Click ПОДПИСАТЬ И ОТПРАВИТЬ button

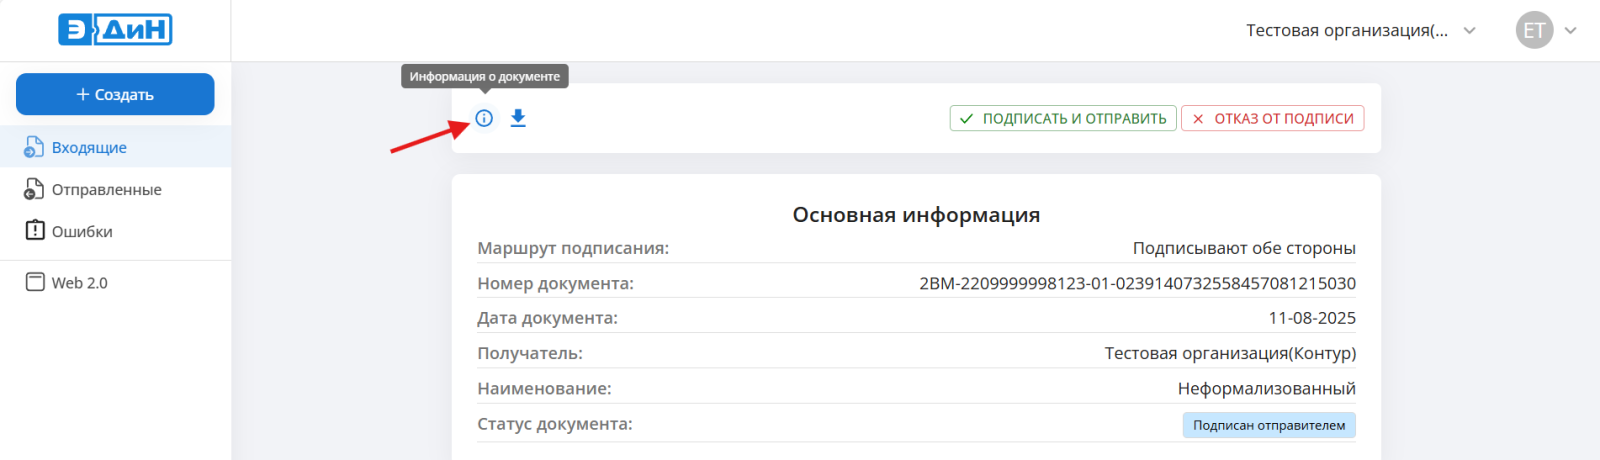pyautogui.click(x=1063, y=118)
